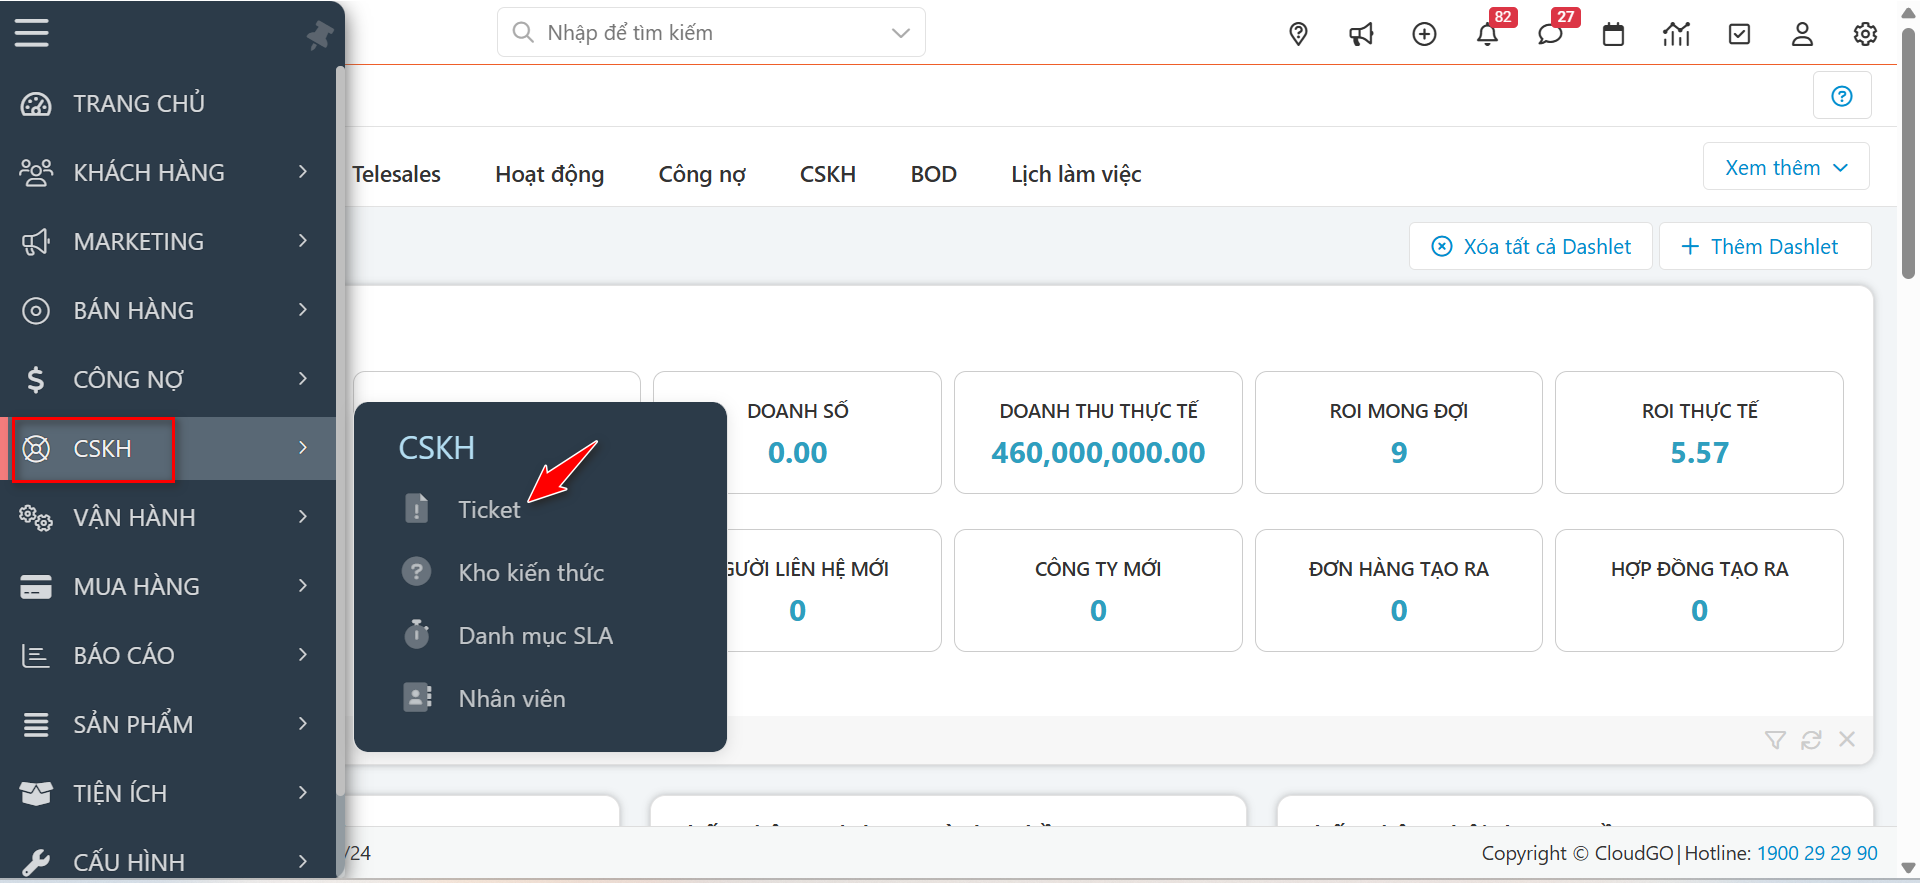Open the announcements megaphone icon
1920x883 pixels.
[1361, 34]
